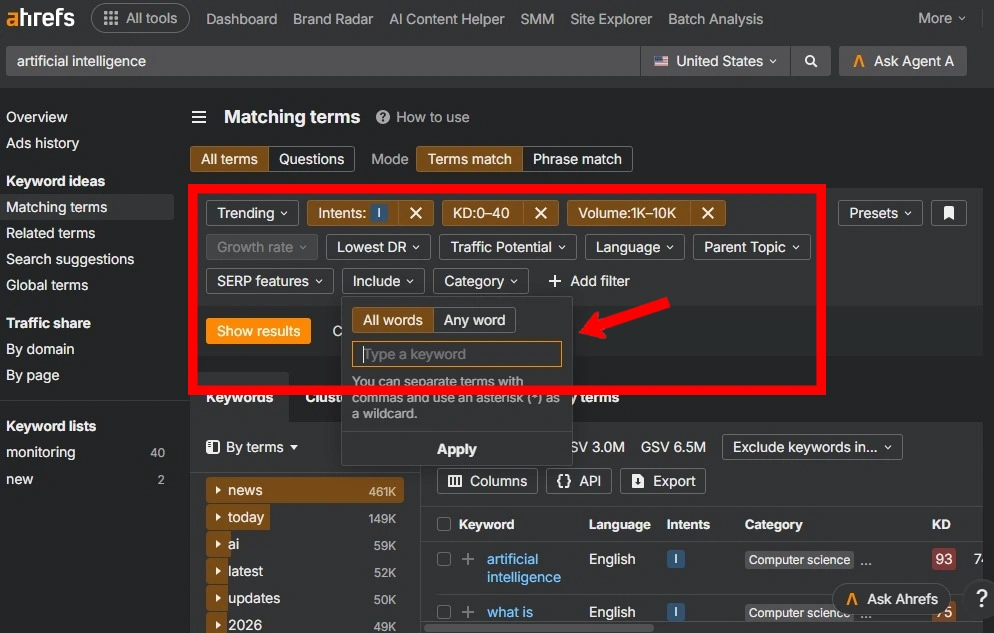Open the Language filter dropdown
The width and height of the screenshot is (994, 633).
tap(635, 247)
